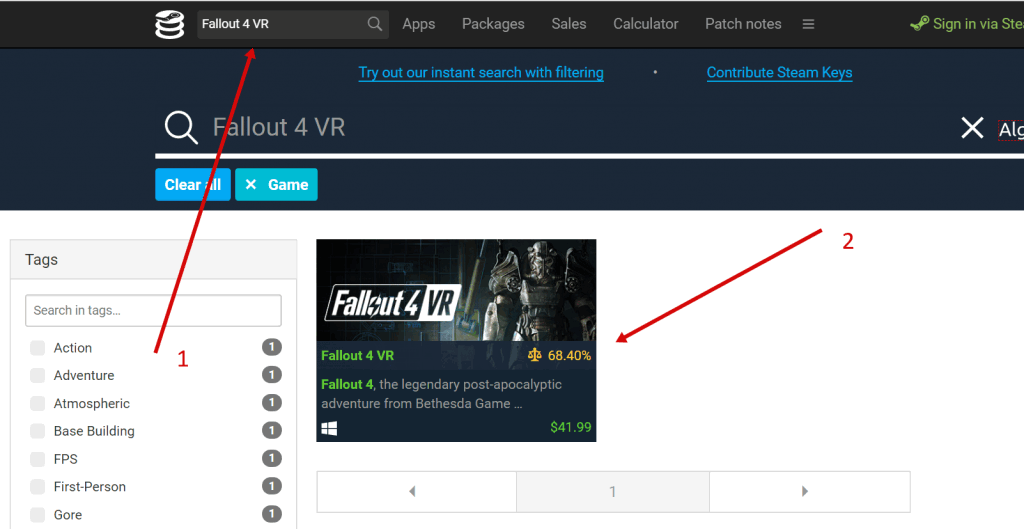The image size is (1024, 529).
Task: Tick the Base Building tag checkbox
Action: click(38, 430)
